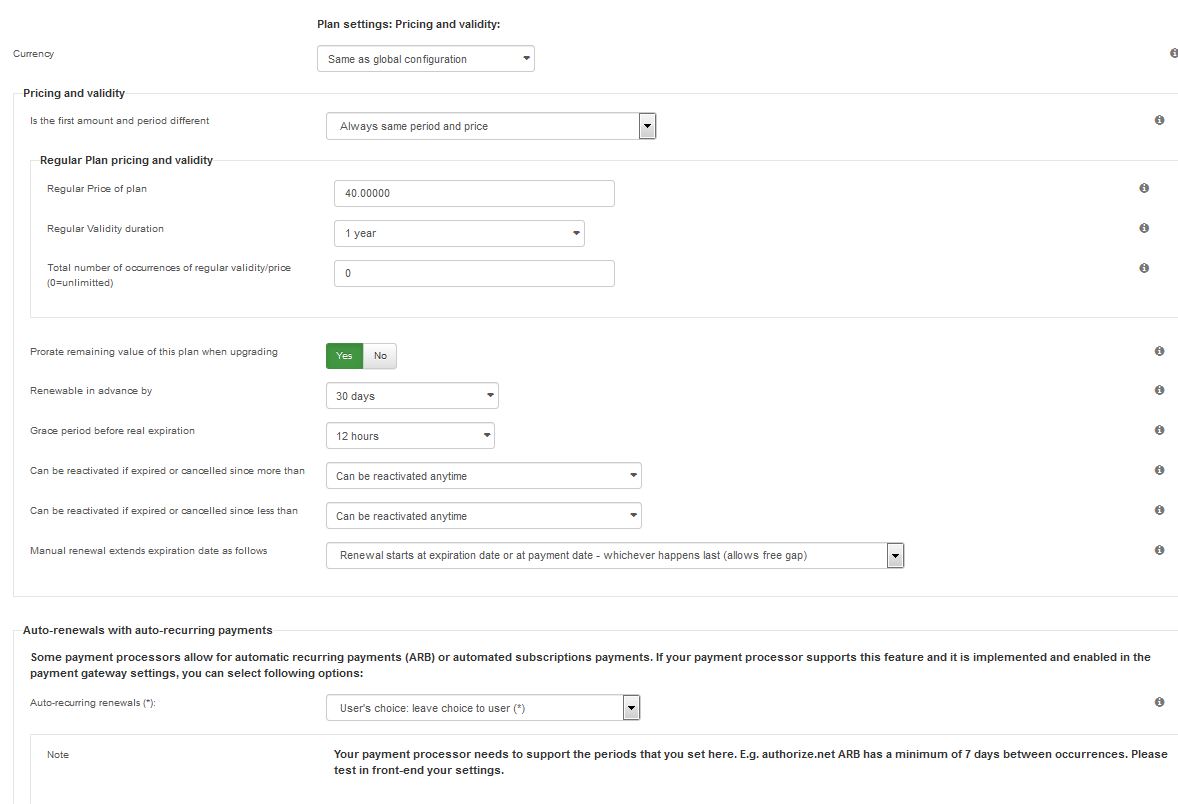This screenshot has width=1178, height=804.
Task: Click the 'Note' label
Action: [x=58, y=754]
